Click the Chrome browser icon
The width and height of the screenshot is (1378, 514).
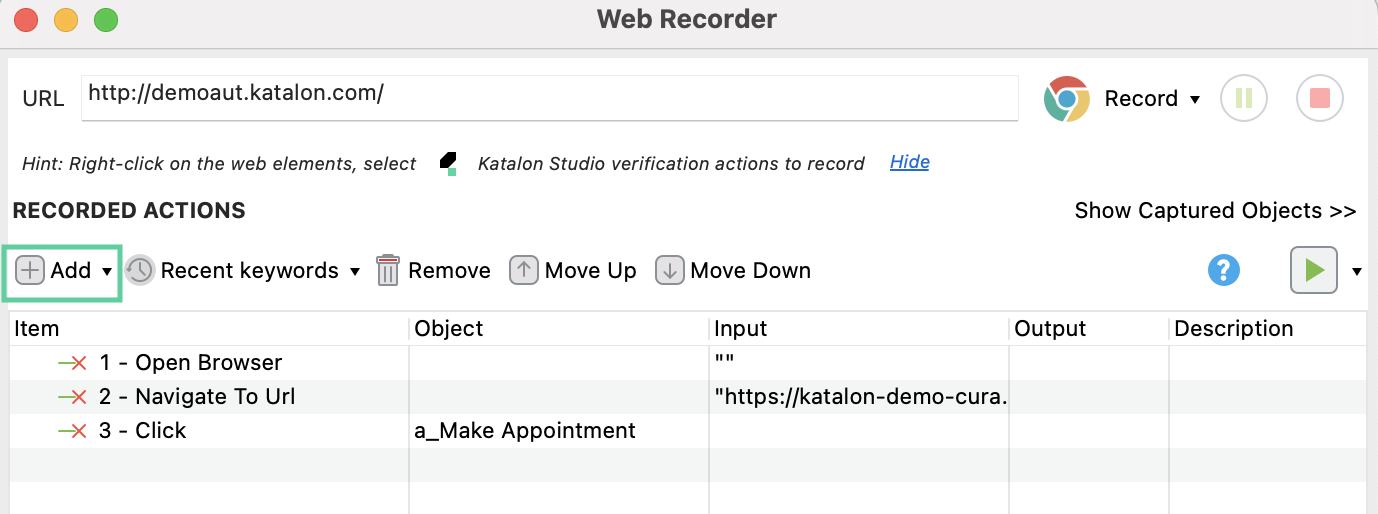pos(1066,99)
